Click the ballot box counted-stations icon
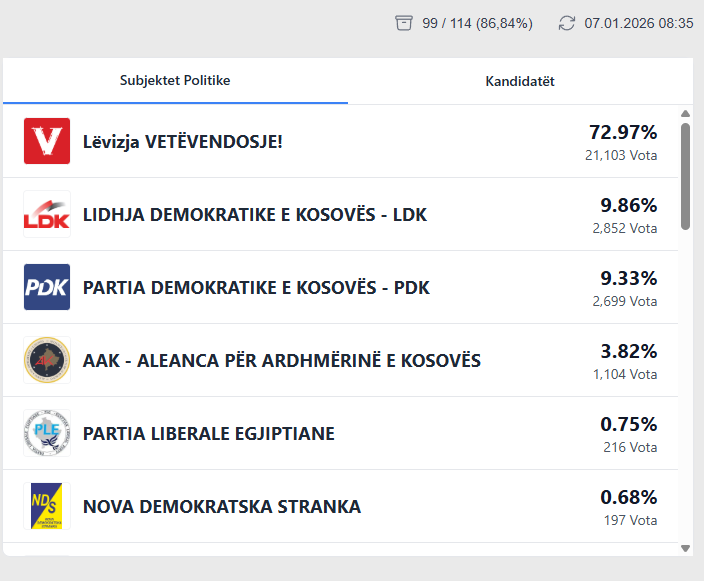The height and width of the screenshot is (581, 704). tap(404, 23)
